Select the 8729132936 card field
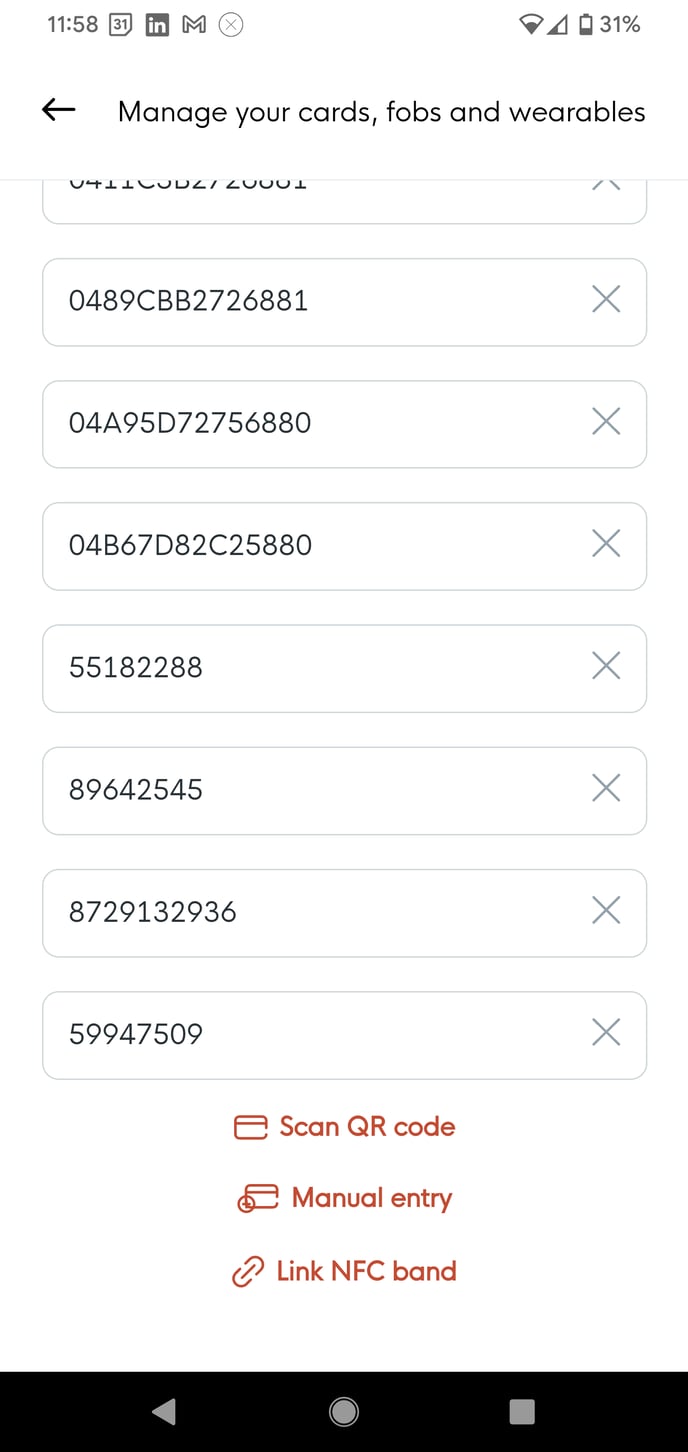This screenshot has width=688, height=1452. 300,912
